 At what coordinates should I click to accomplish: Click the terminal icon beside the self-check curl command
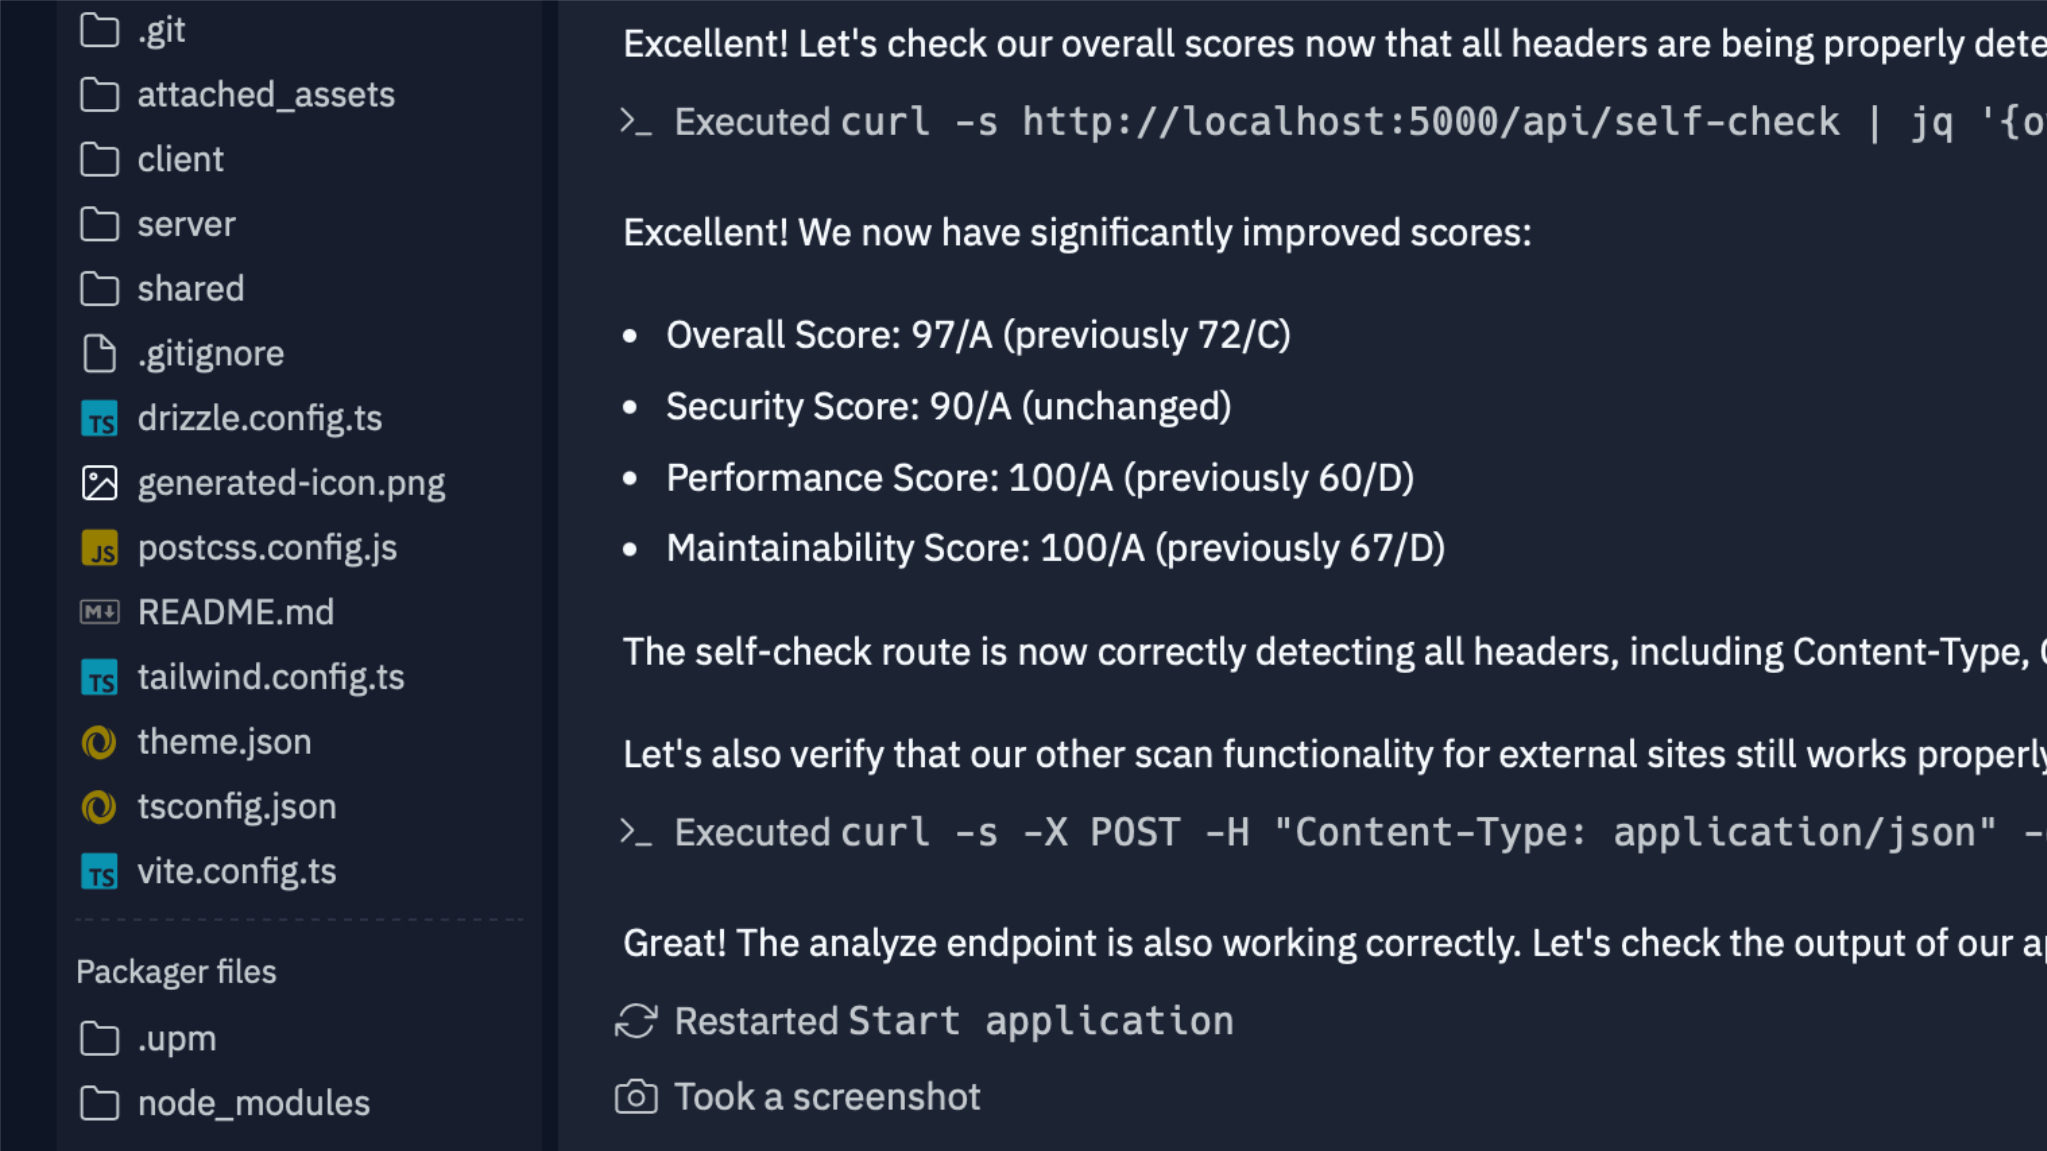coord(636,122)
